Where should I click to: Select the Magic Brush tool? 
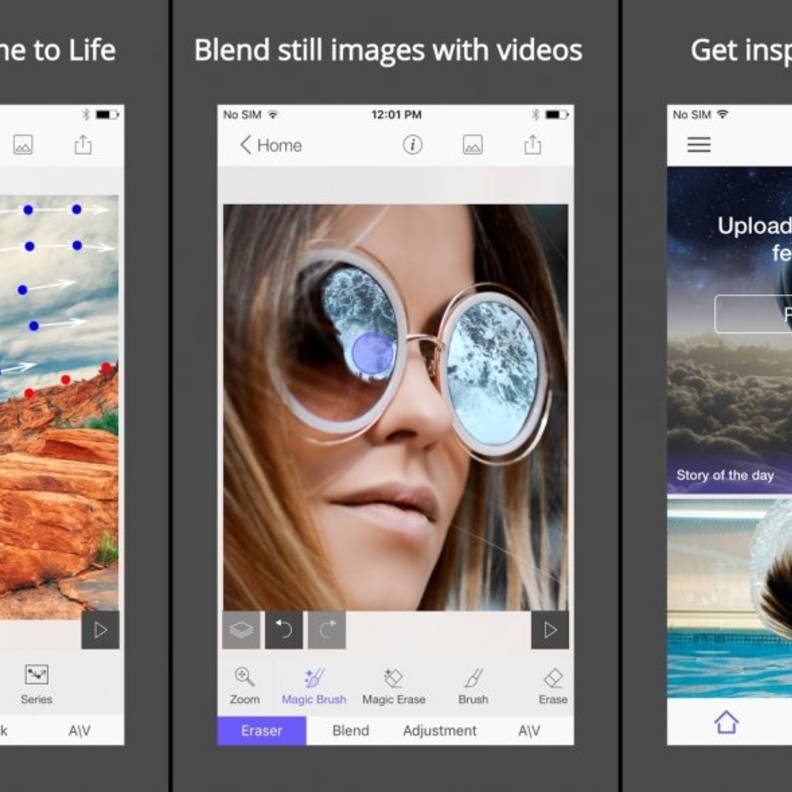click(314, 686)
